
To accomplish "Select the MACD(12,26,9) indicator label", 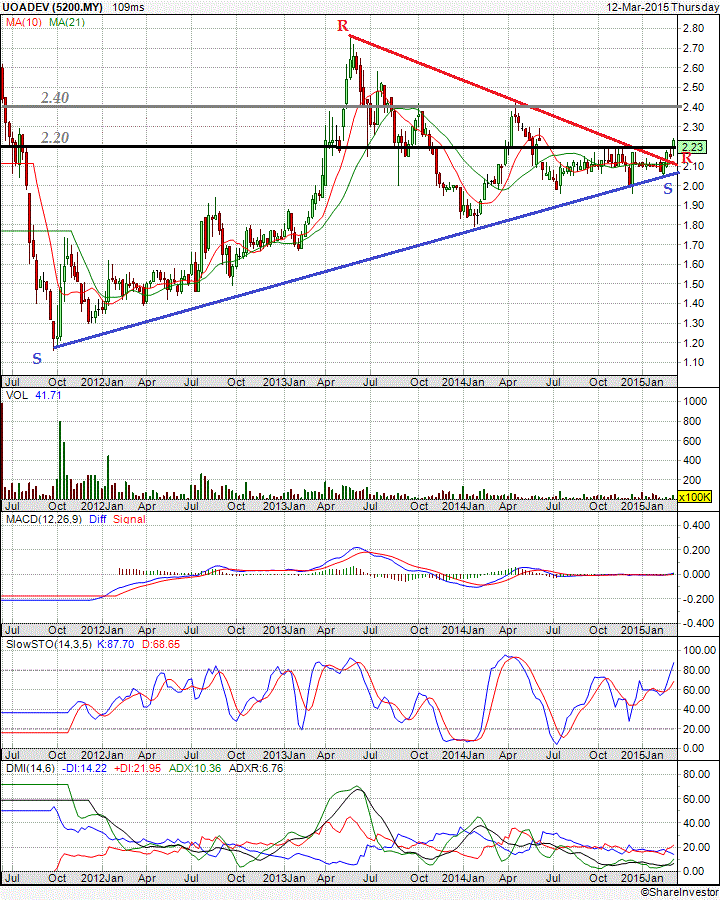I will tap(44, 519).
